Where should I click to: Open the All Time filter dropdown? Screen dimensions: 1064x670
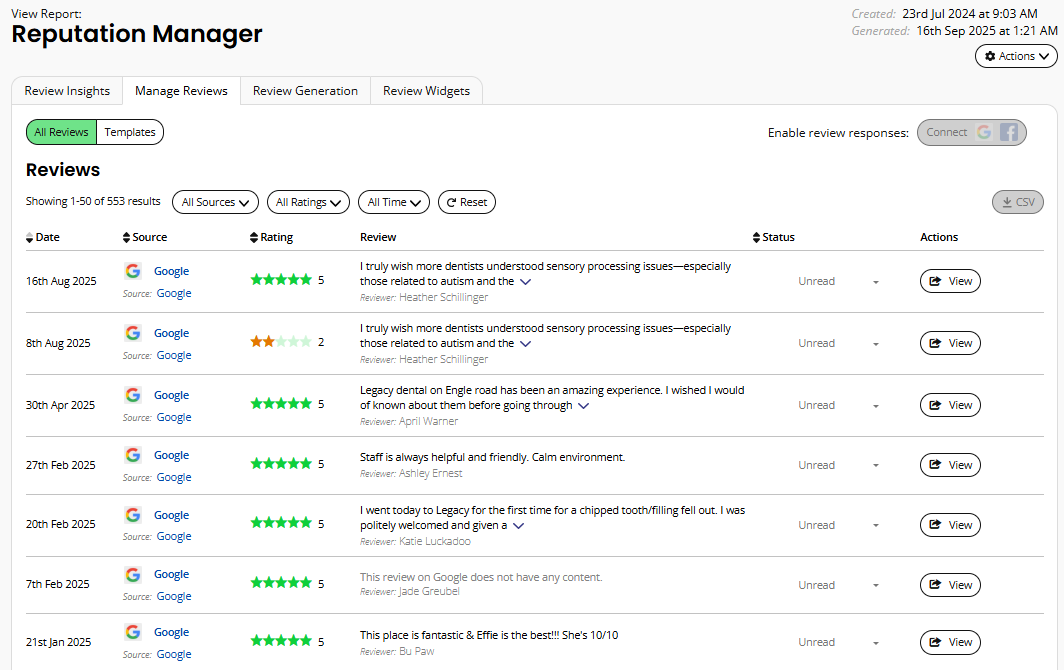394,202
